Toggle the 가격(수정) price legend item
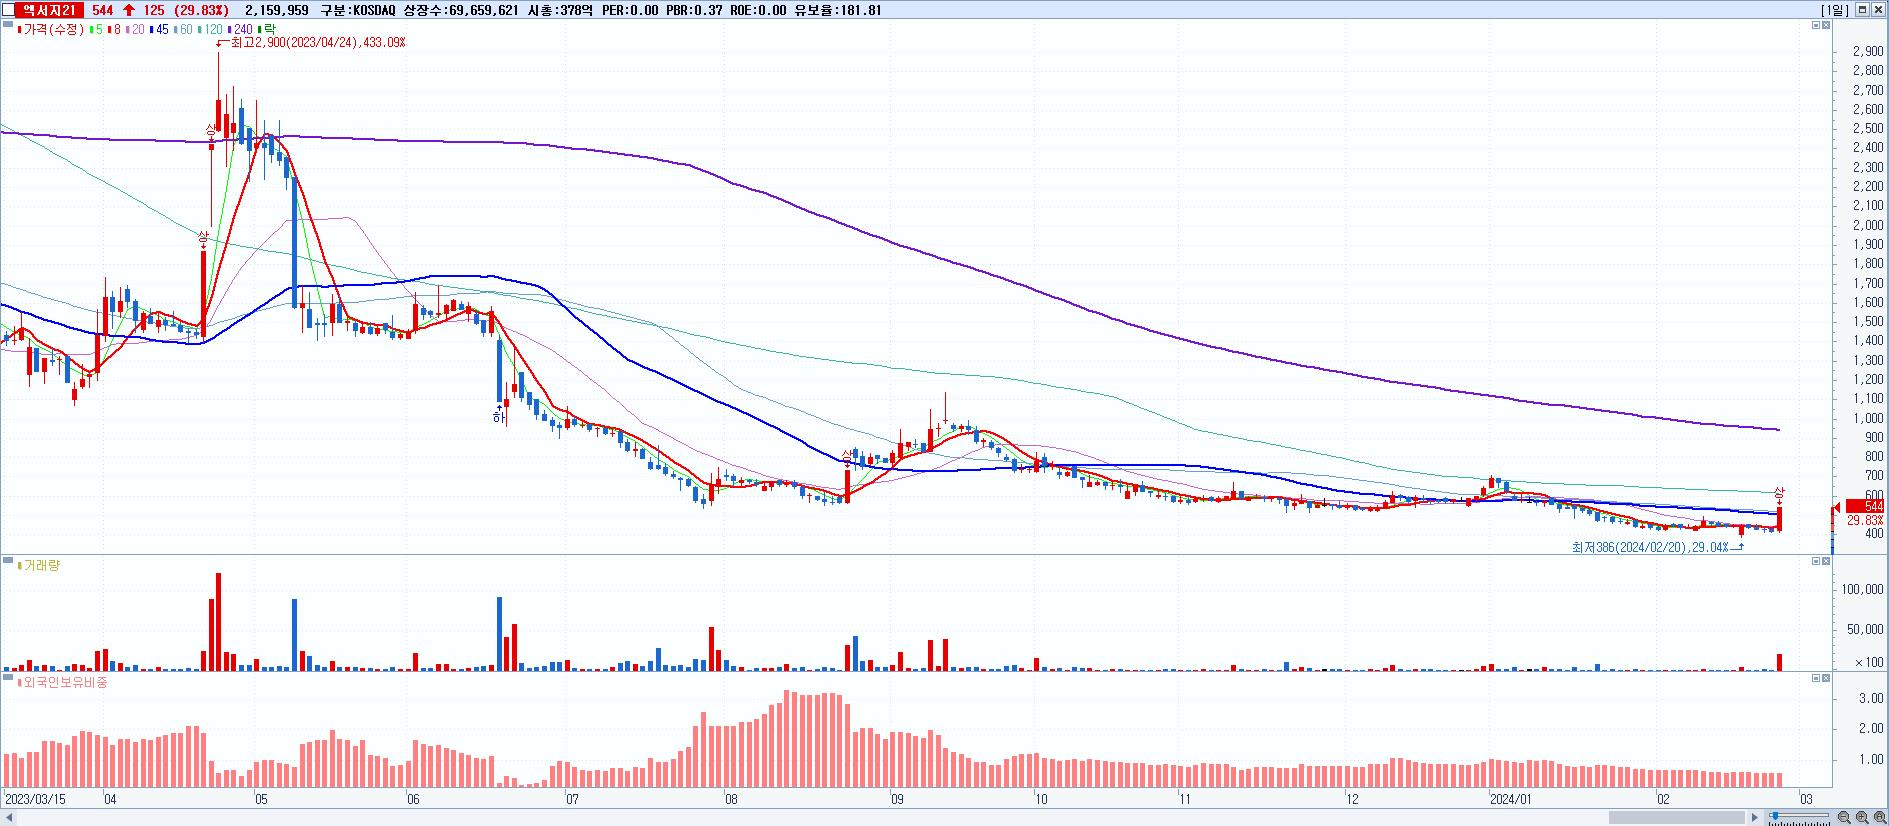Viewport: 1889px width, 826px height. 53,30
